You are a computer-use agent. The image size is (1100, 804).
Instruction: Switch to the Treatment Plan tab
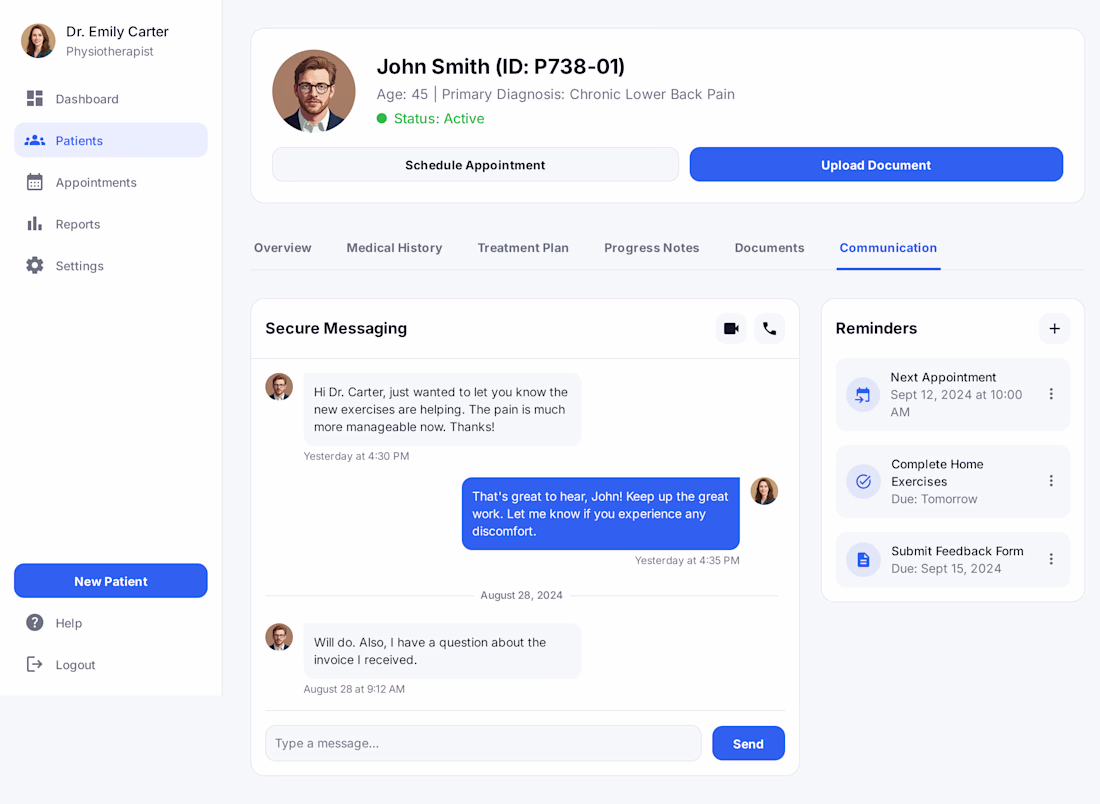pyautogui.click(x=523, y=248)
